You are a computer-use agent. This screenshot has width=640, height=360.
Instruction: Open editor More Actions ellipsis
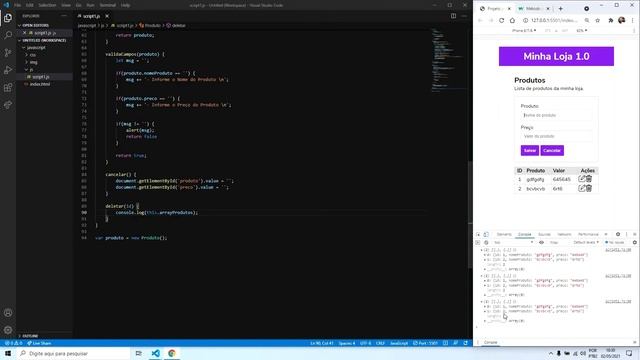[464, 16]
